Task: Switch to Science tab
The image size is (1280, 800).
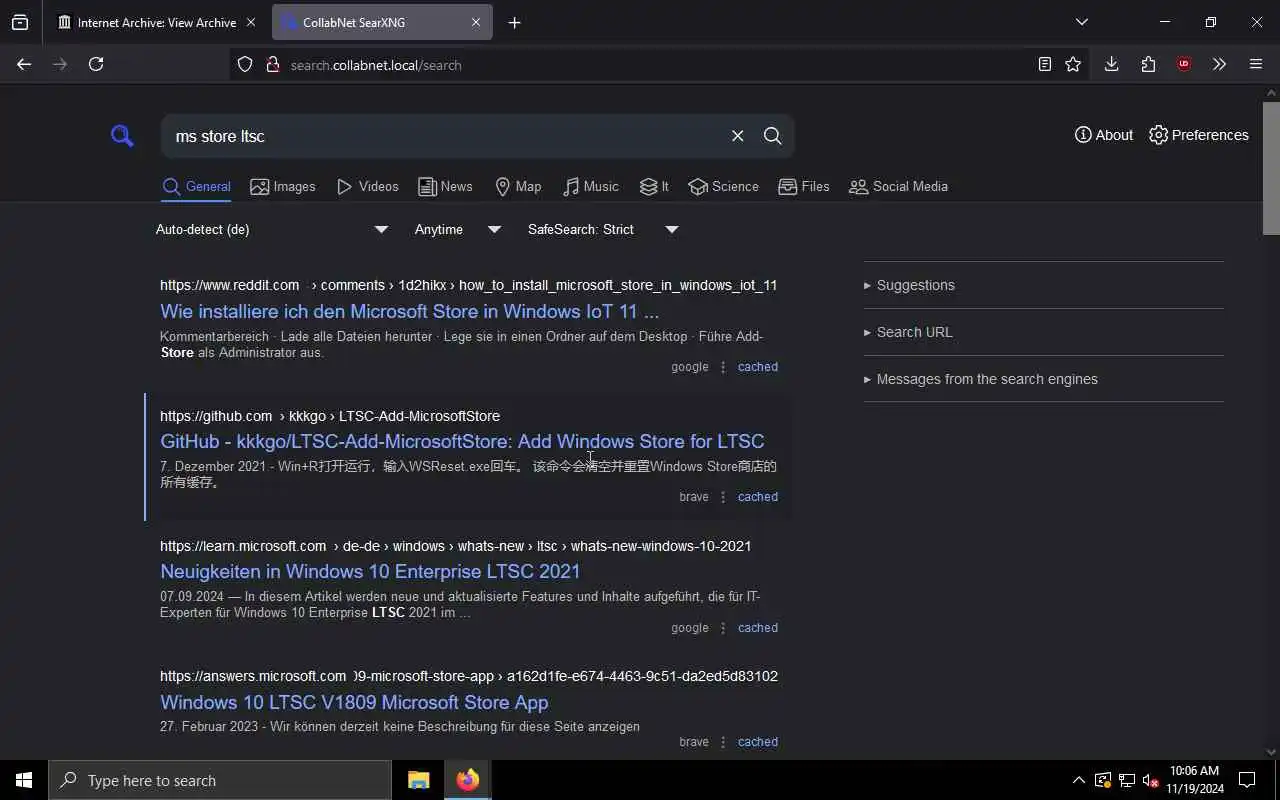Action: 723,187
